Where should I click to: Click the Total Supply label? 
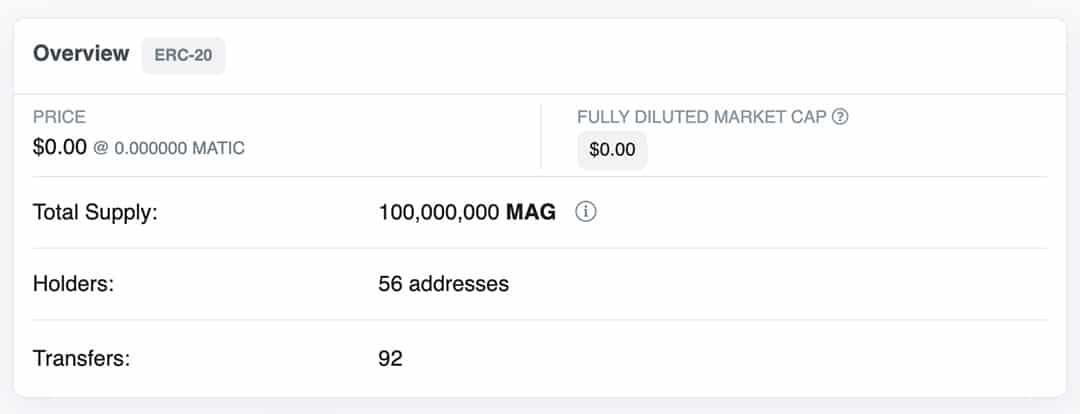pos(96,213)
